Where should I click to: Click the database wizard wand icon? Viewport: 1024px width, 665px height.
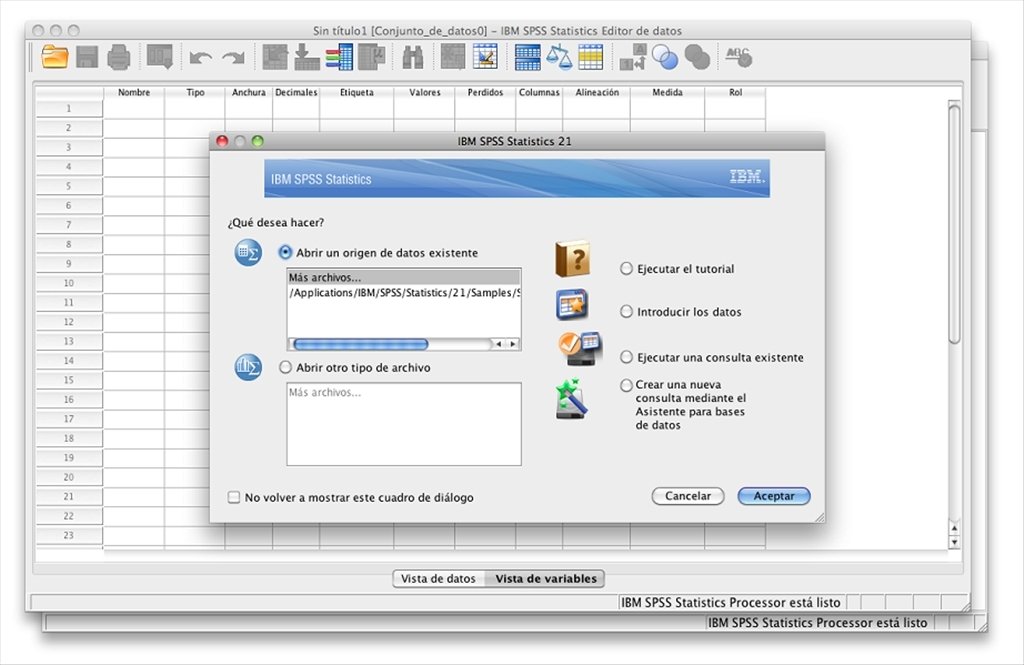(571, 399)
